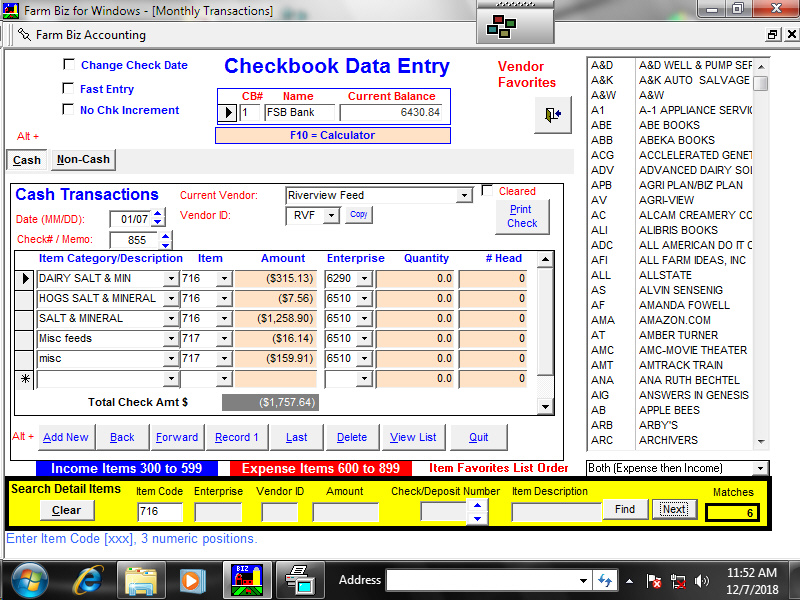Switch to the Cash tab
This screenshot has height=600, width=800.
point(27,160)
